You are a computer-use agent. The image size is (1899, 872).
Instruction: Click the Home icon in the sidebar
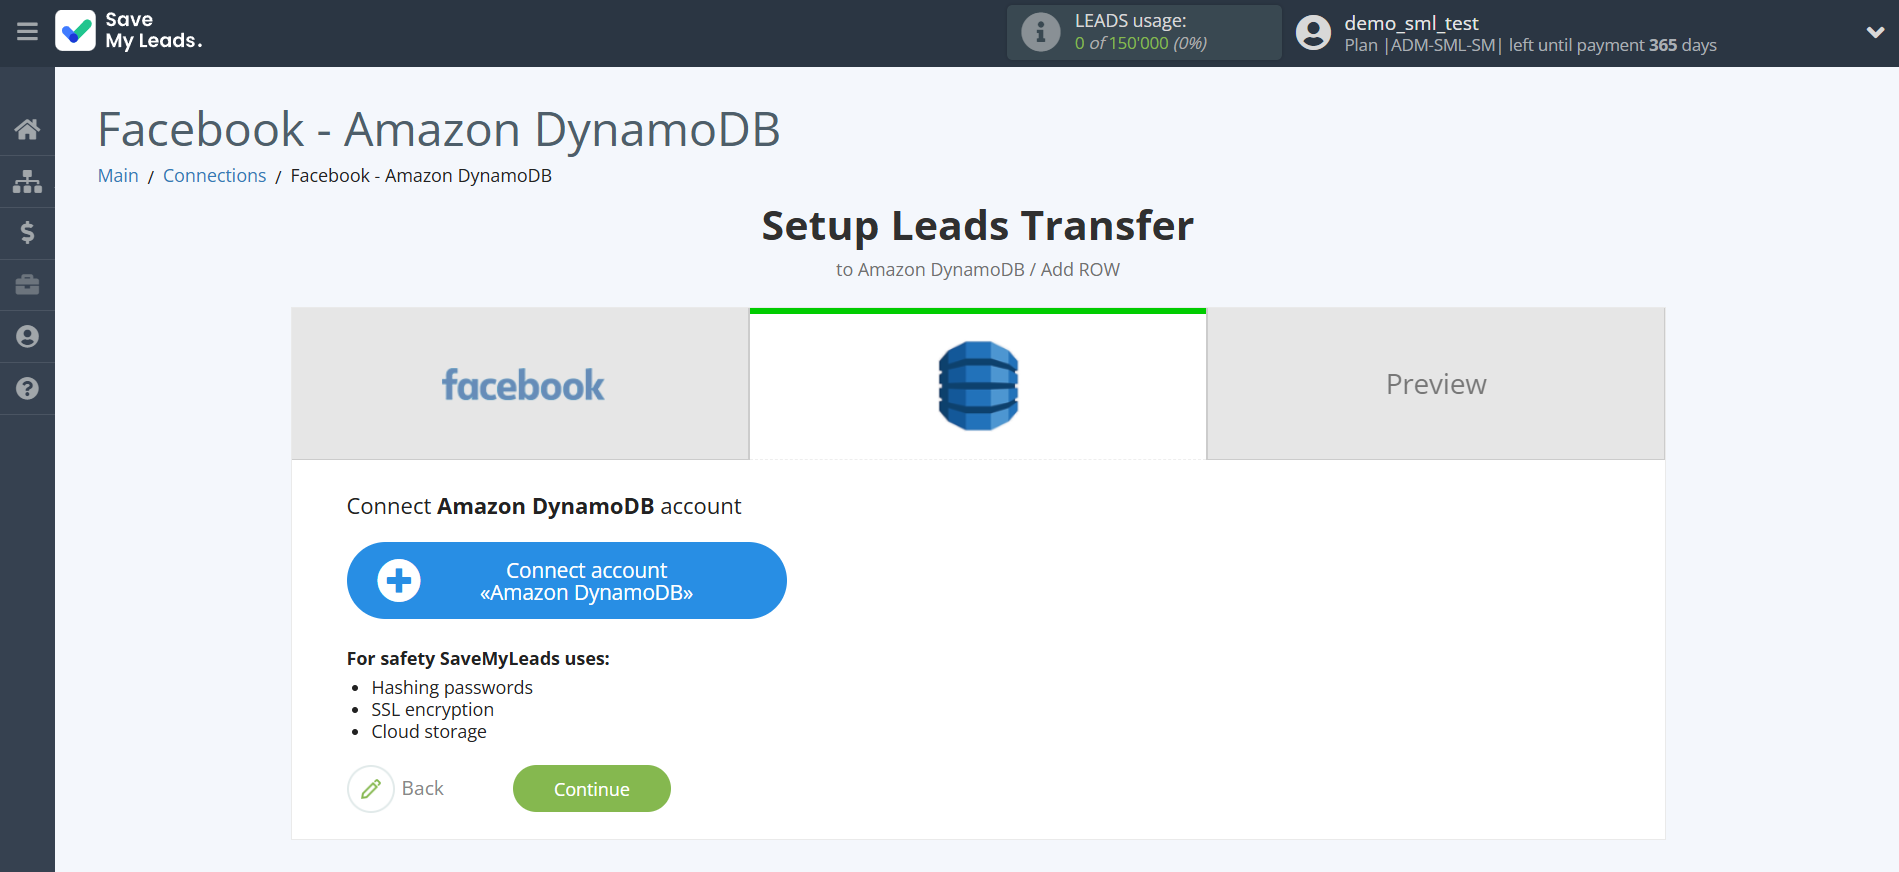[27, 129]
